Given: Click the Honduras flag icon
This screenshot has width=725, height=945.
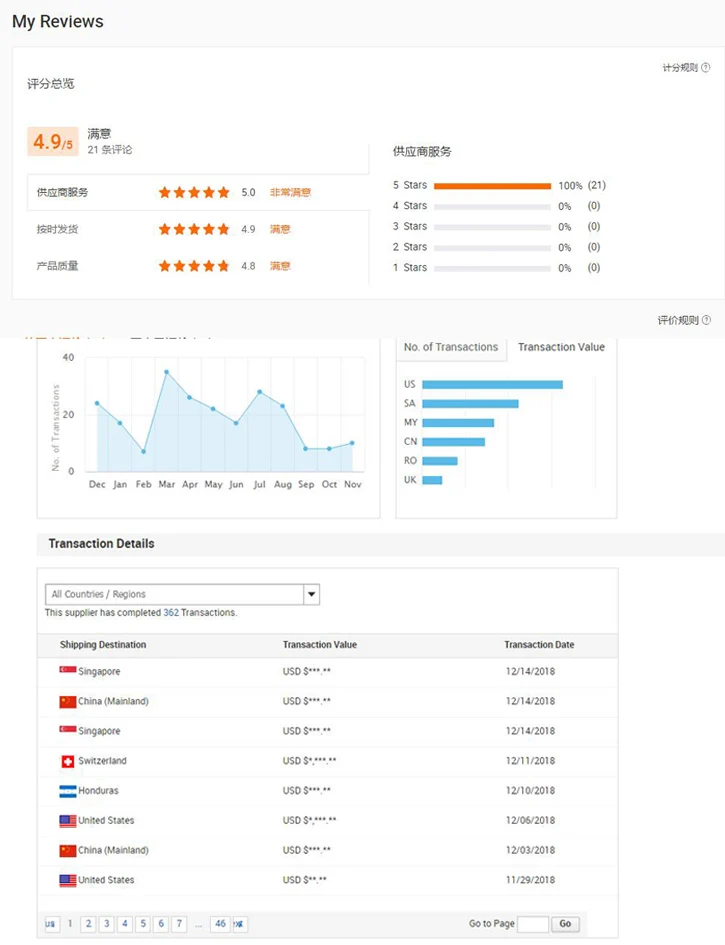Looking at the screenshot, I should coord(68,791).
